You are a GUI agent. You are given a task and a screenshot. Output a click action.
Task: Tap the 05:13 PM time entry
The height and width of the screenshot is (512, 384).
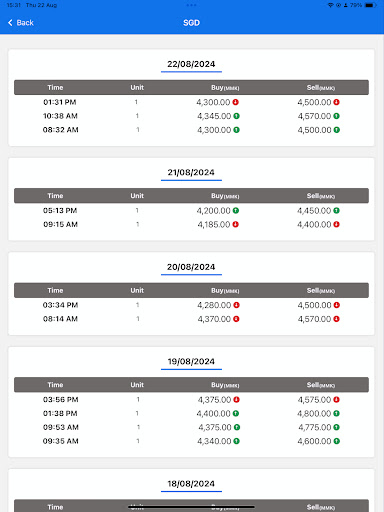[60, 210]
